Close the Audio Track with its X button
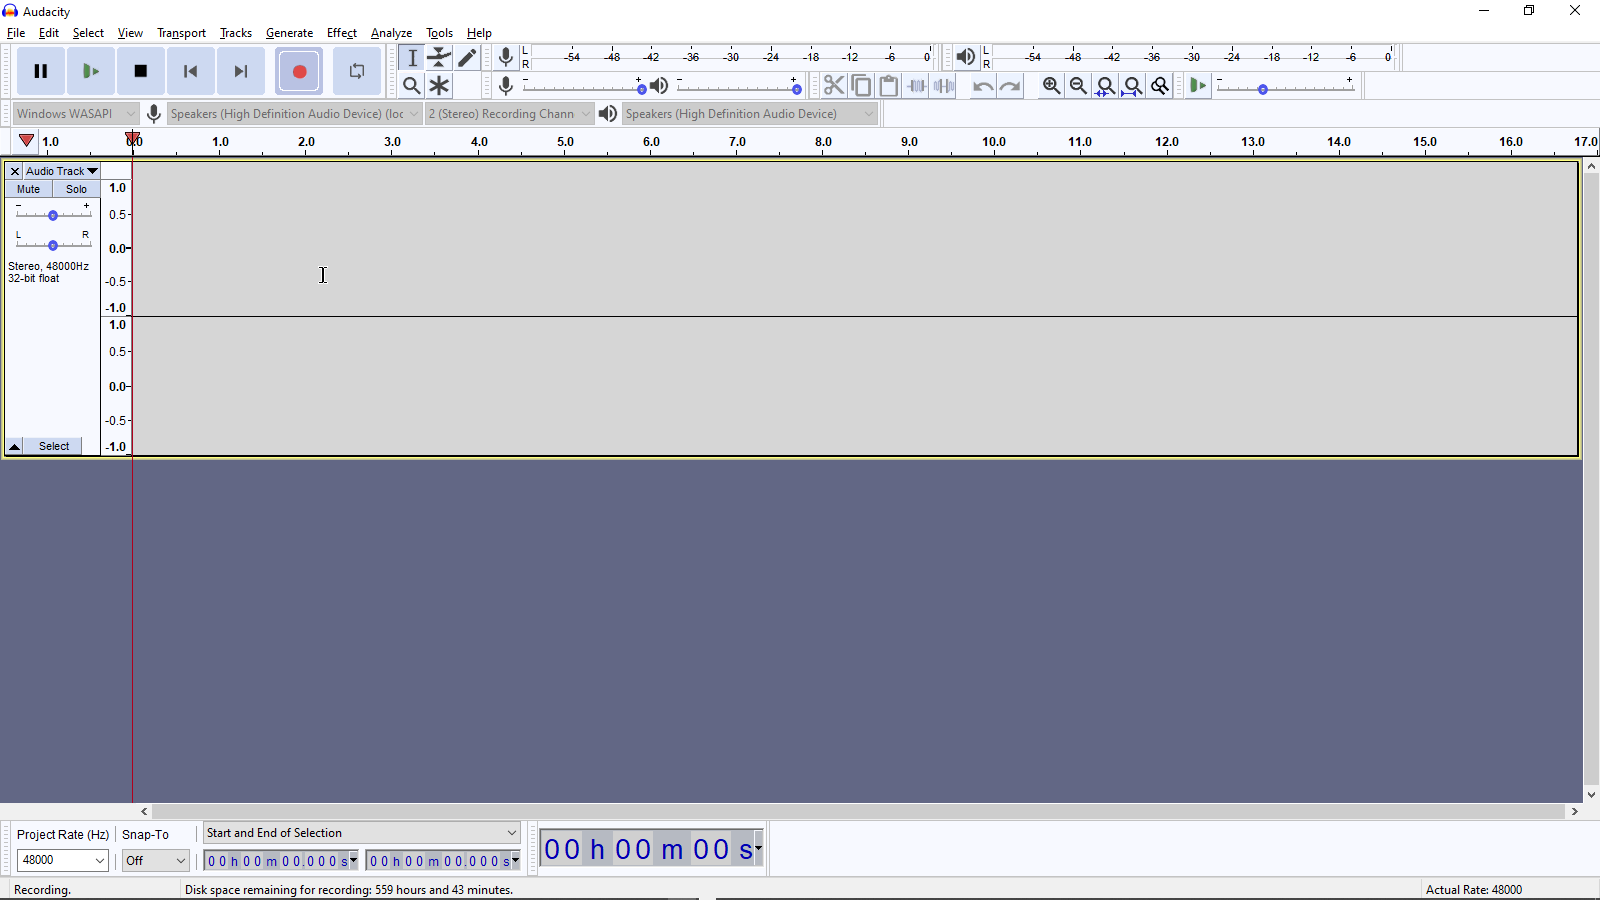This screenshot has width=1600, height=900. point(15,171)
